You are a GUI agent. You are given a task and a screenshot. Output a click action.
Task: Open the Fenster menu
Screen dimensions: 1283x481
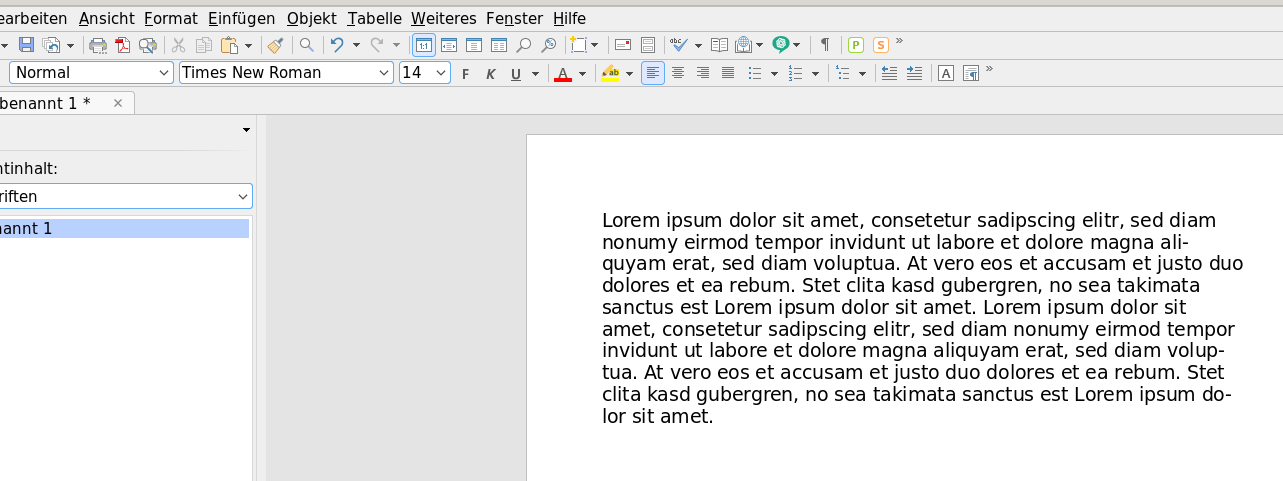[514, 18]
